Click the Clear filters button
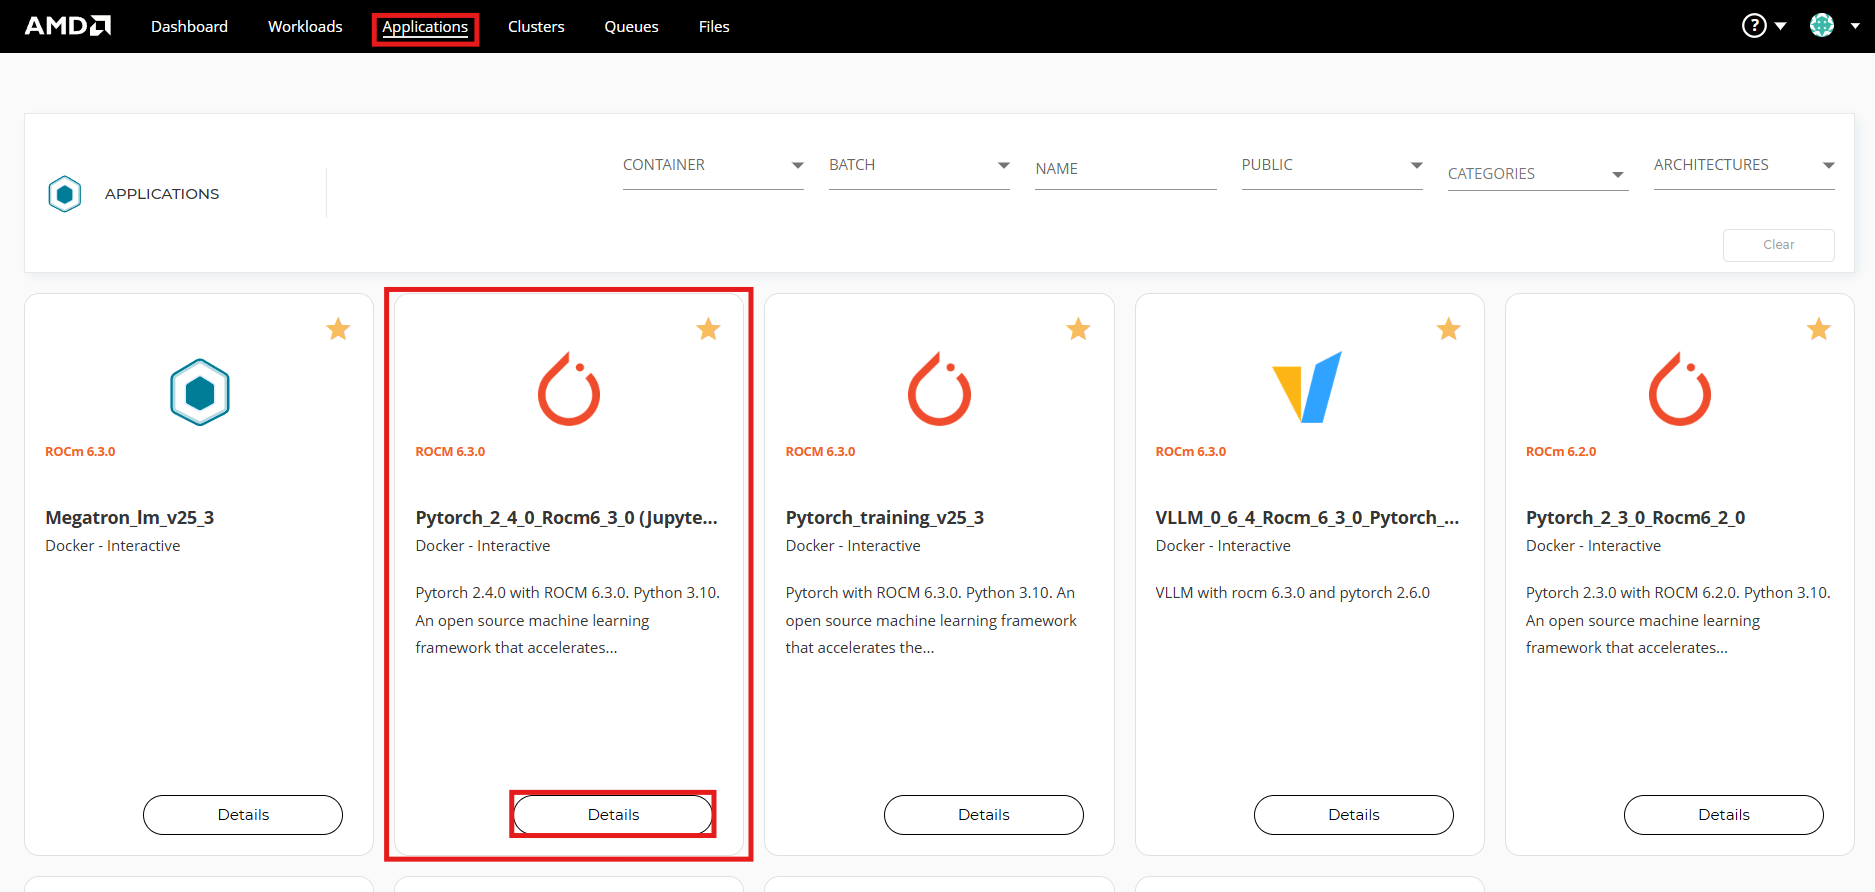1875x892 pixels. pos(1779,245)
